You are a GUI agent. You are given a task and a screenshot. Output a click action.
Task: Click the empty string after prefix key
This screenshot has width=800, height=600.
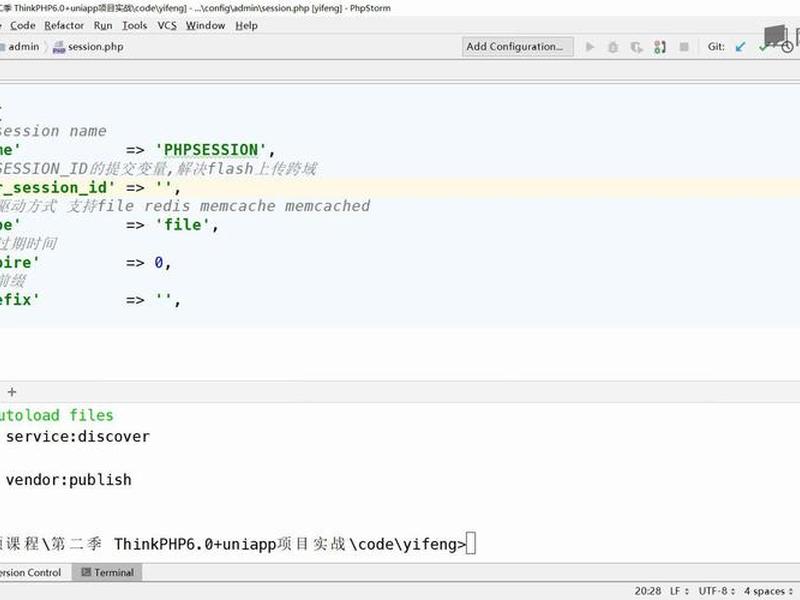tap(163, 299)
